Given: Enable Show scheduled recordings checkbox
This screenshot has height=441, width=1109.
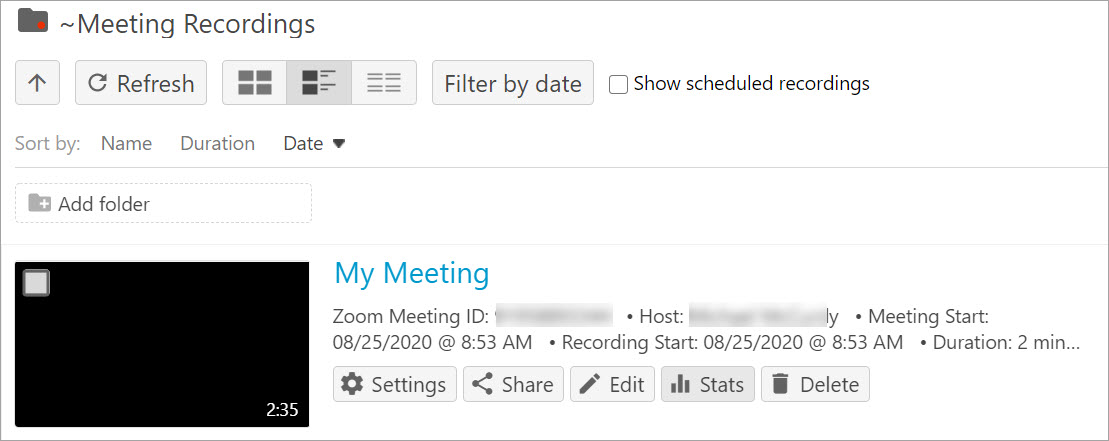Looking at the screenshot, I should point(619,84).
